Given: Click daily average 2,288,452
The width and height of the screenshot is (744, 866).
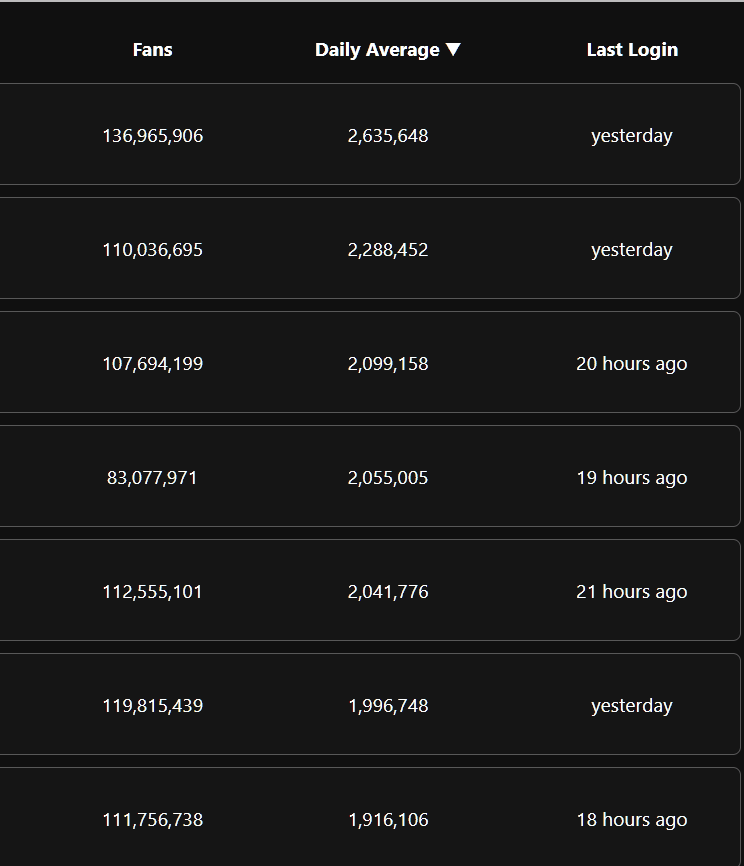Looking at the screenshot, I should 388,250.
